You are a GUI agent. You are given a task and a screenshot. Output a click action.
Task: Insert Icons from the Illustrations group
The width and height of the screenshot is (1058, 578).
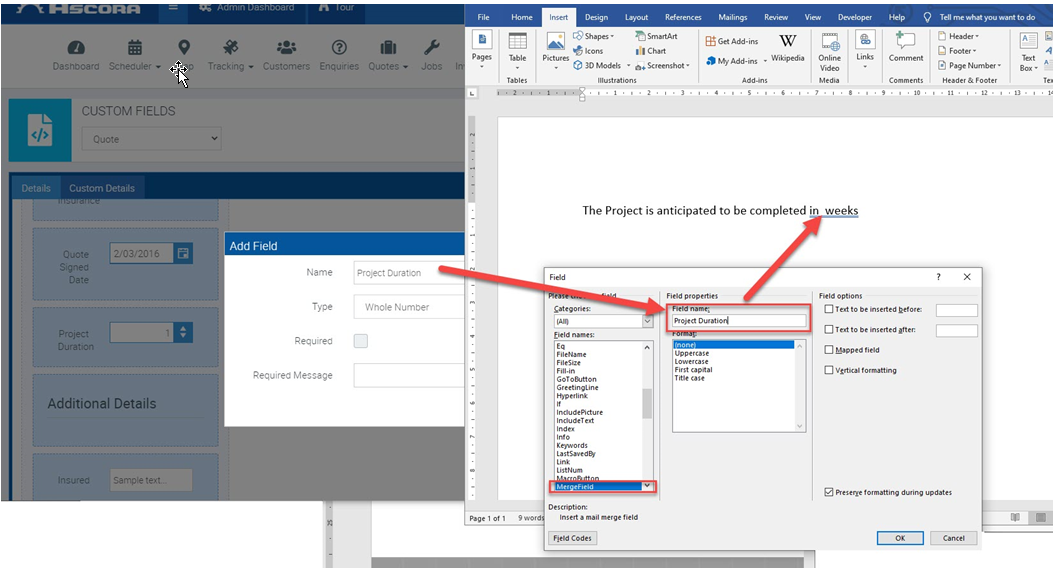pyautogui.click(x=588, y=51)
